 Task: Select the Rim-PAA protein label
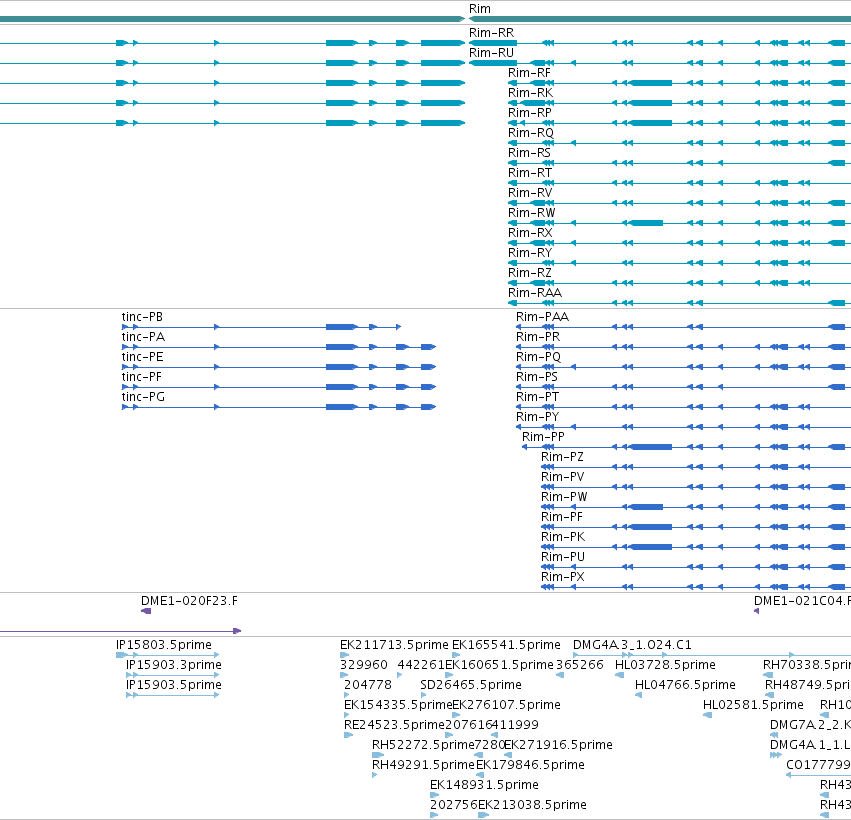542,317
